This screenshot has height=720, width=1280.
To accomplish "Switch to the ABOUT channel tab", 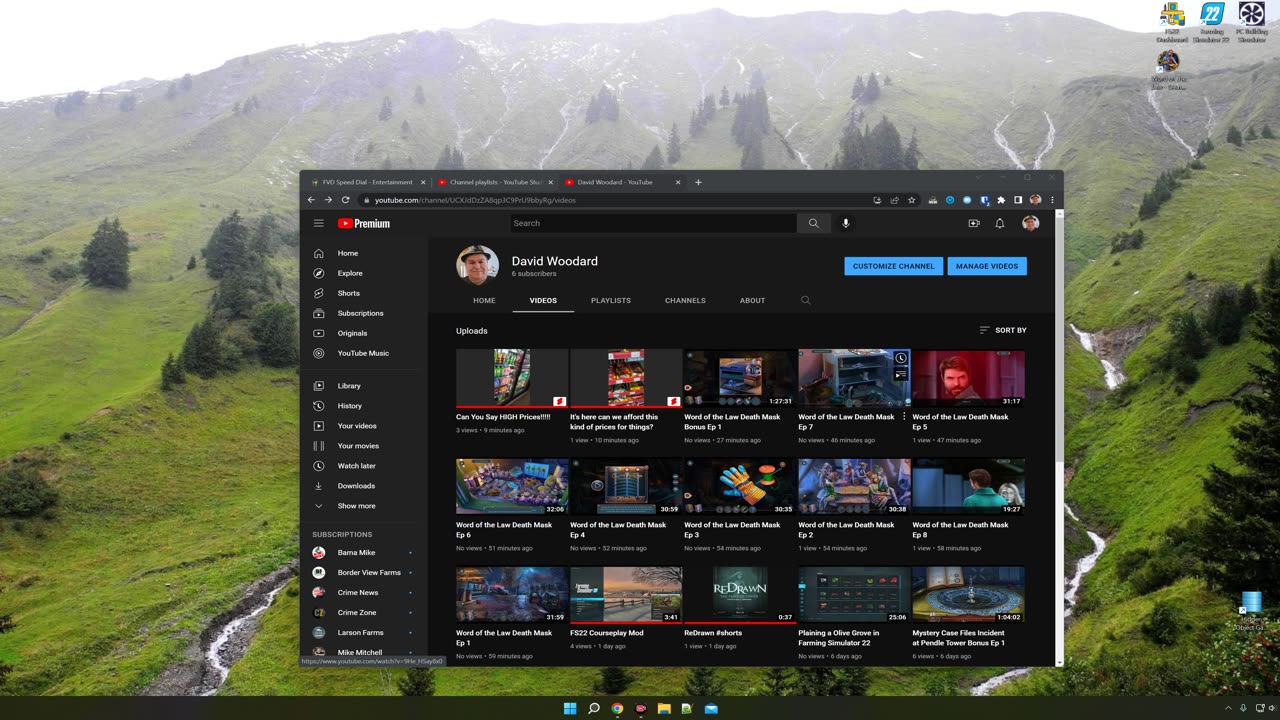I will pyautogui.click(x=752, y=300).
